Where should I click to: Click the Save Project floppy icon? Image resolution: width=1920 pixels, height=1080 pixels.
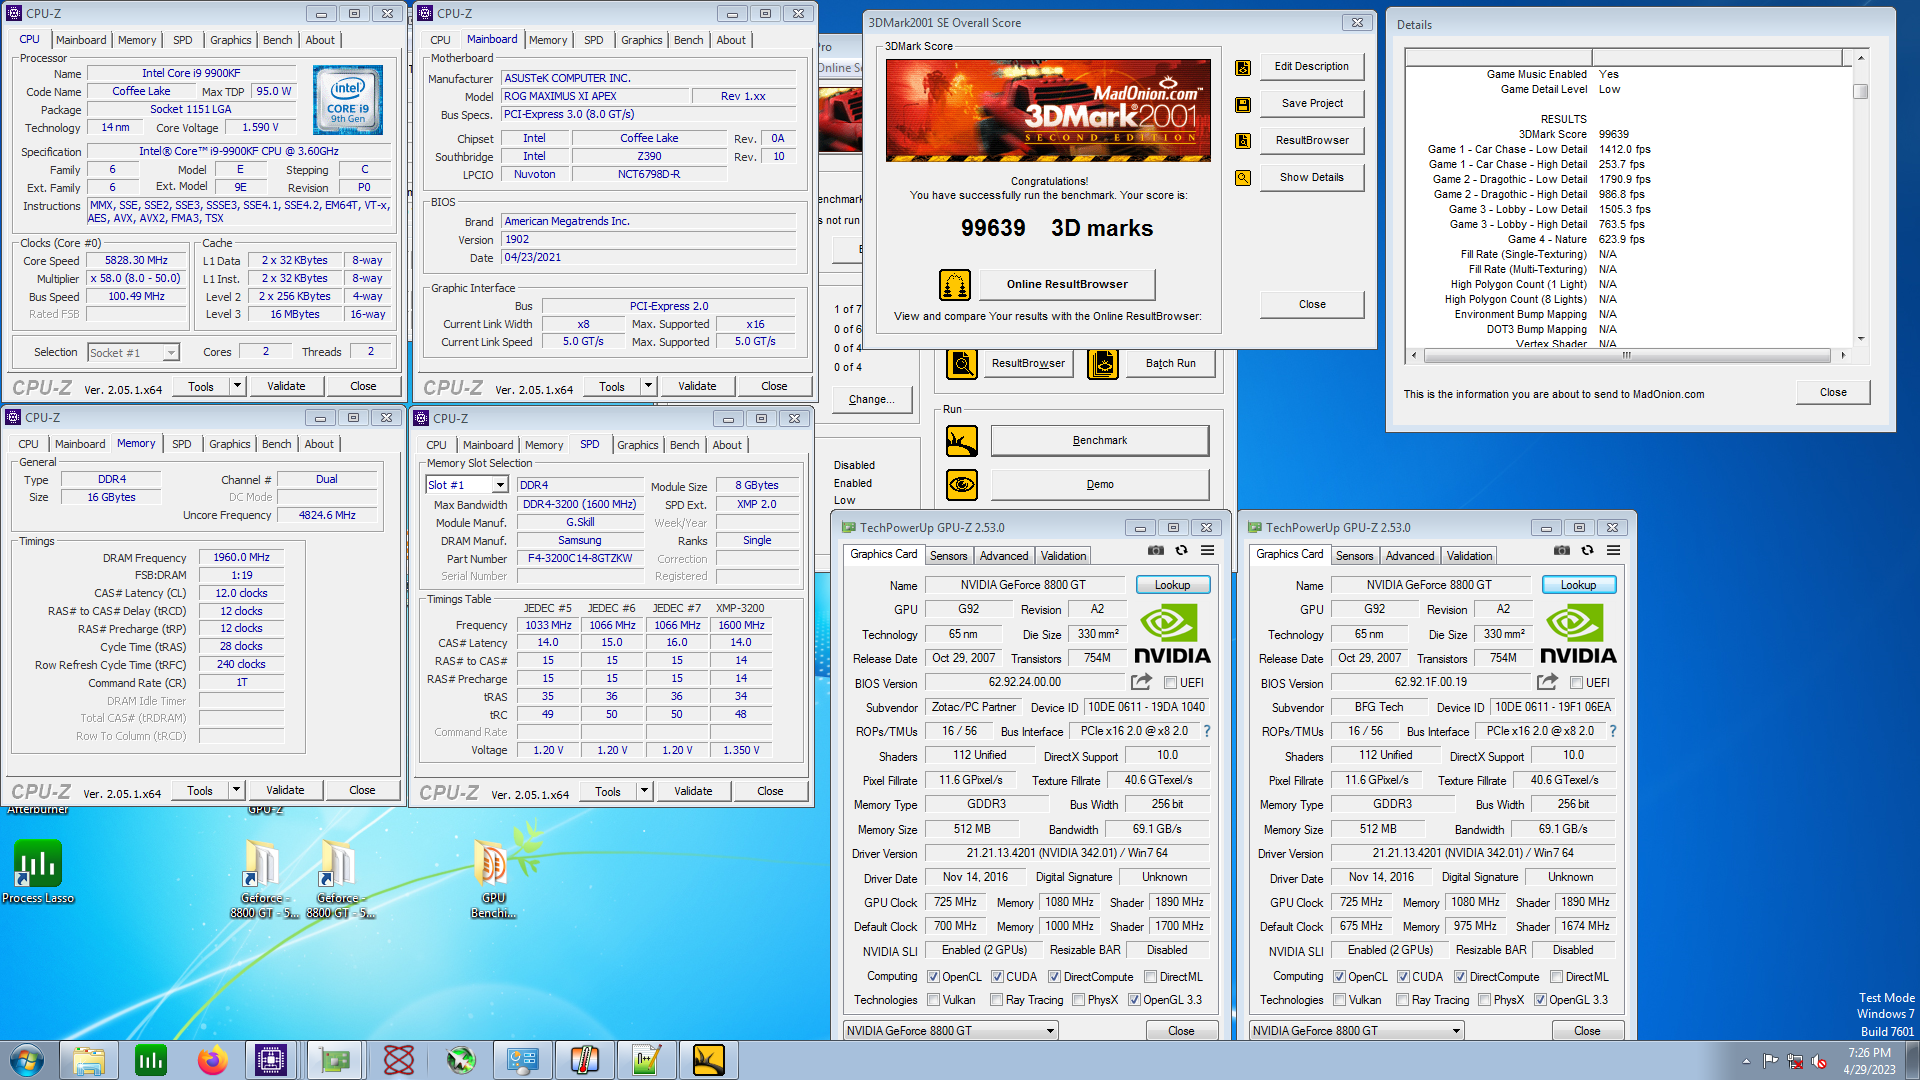pyautogui.click(x=1243, y=104)
